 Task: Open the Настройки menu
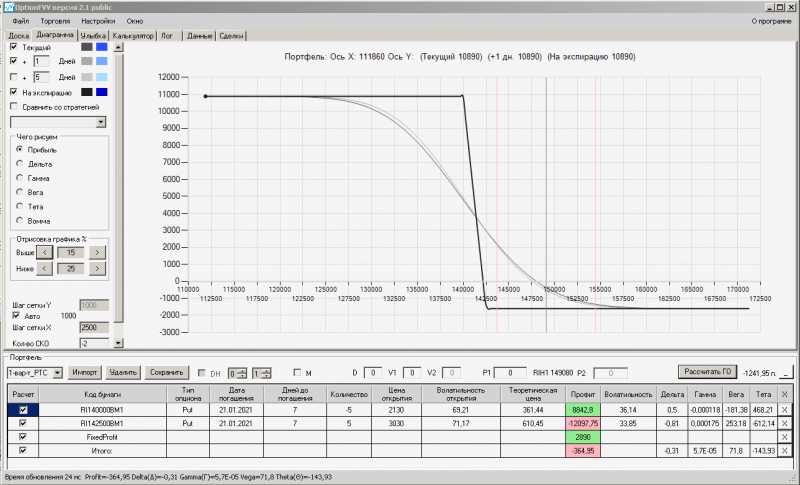coord(98,21)
